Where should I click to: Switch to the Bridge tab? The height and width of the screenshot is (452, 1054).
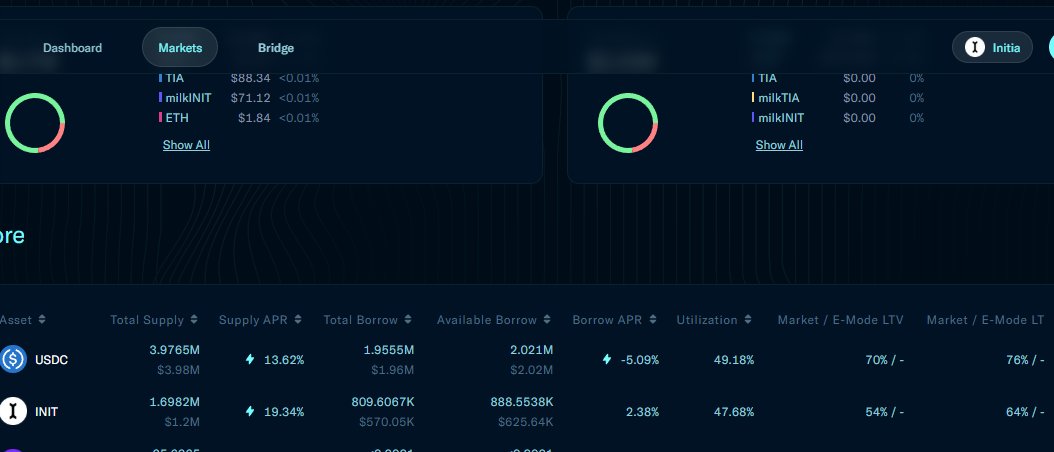[276, 48]
